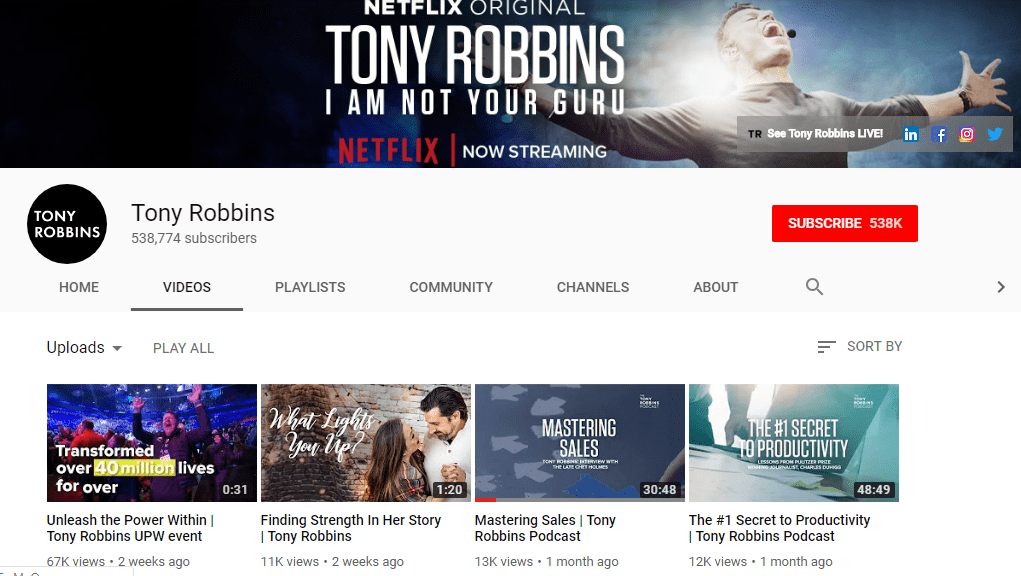This screenshot has height=576, width=1021.
Task: Click the 30:48 duration badge
Action: click(660, 489)
